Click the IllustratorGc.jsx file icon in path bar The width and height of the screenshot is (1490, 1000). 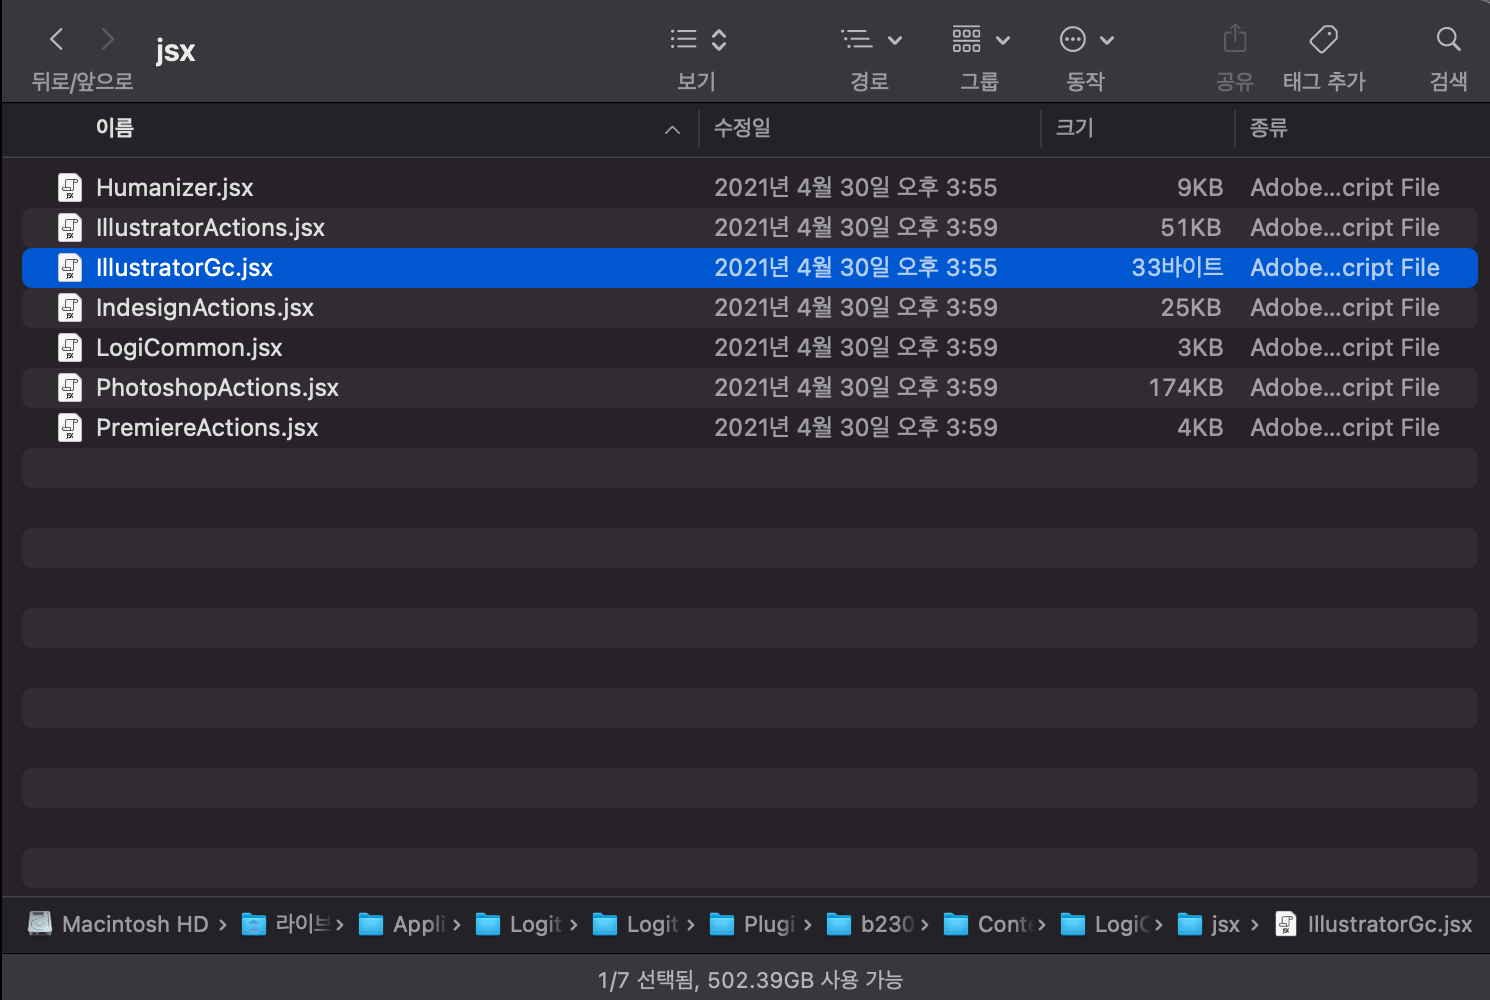(x=1285, y=923)
